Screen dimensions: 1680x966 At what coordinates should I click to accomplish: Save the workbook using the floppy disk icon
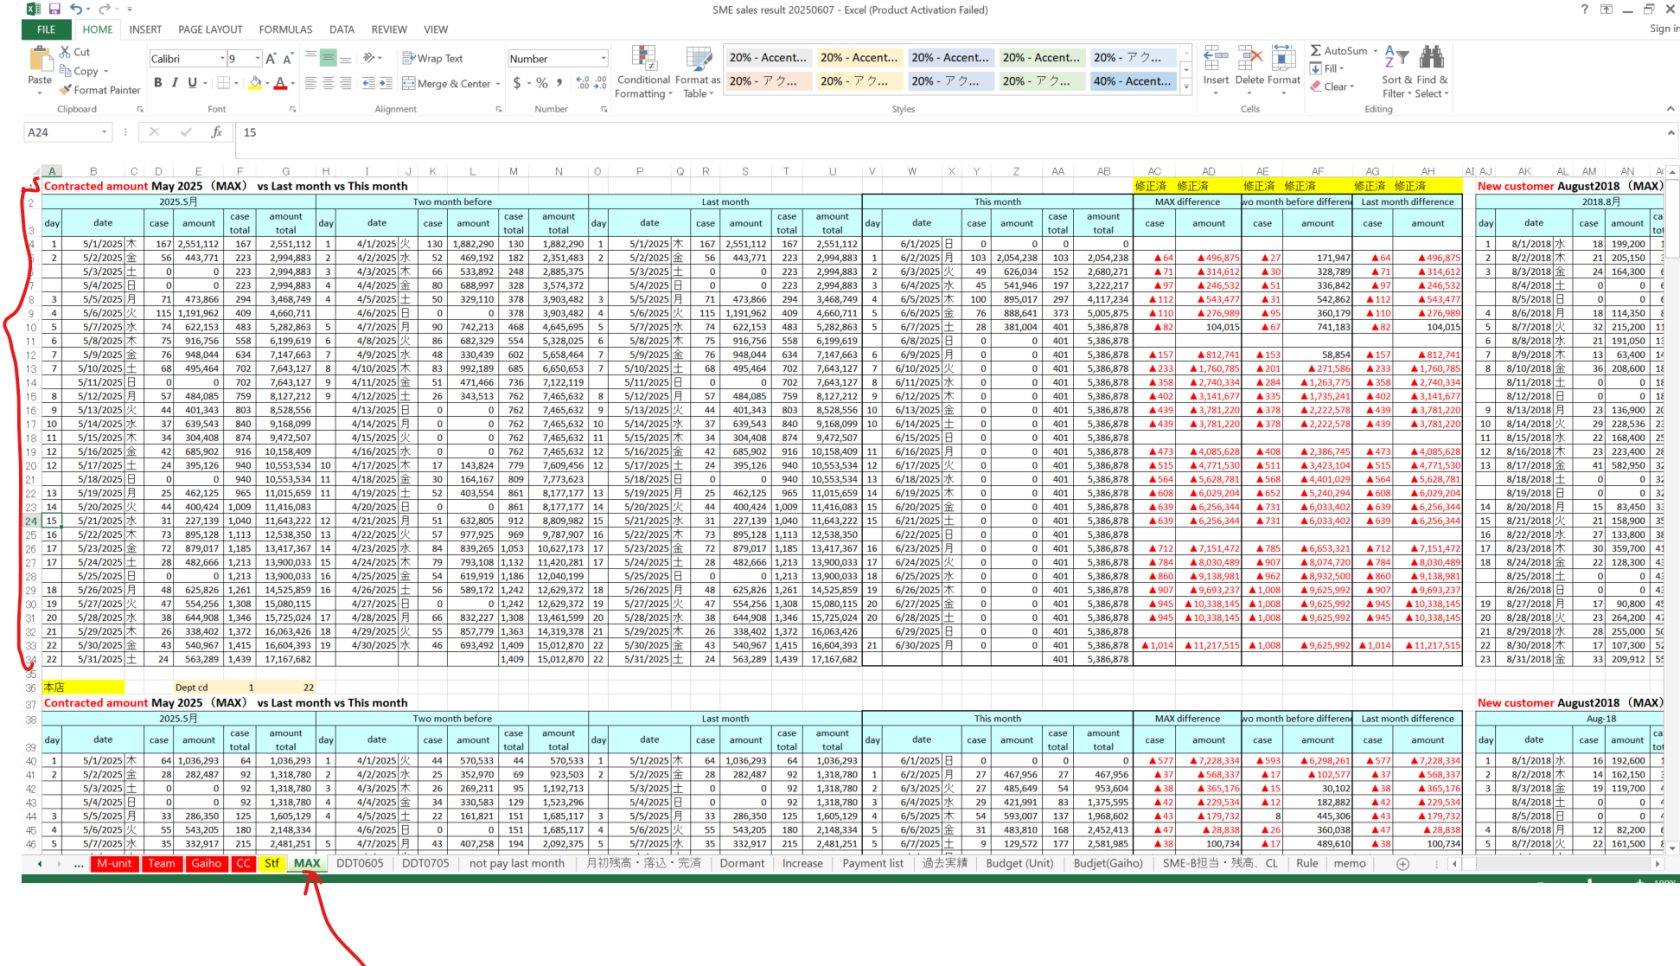point(55,9)
